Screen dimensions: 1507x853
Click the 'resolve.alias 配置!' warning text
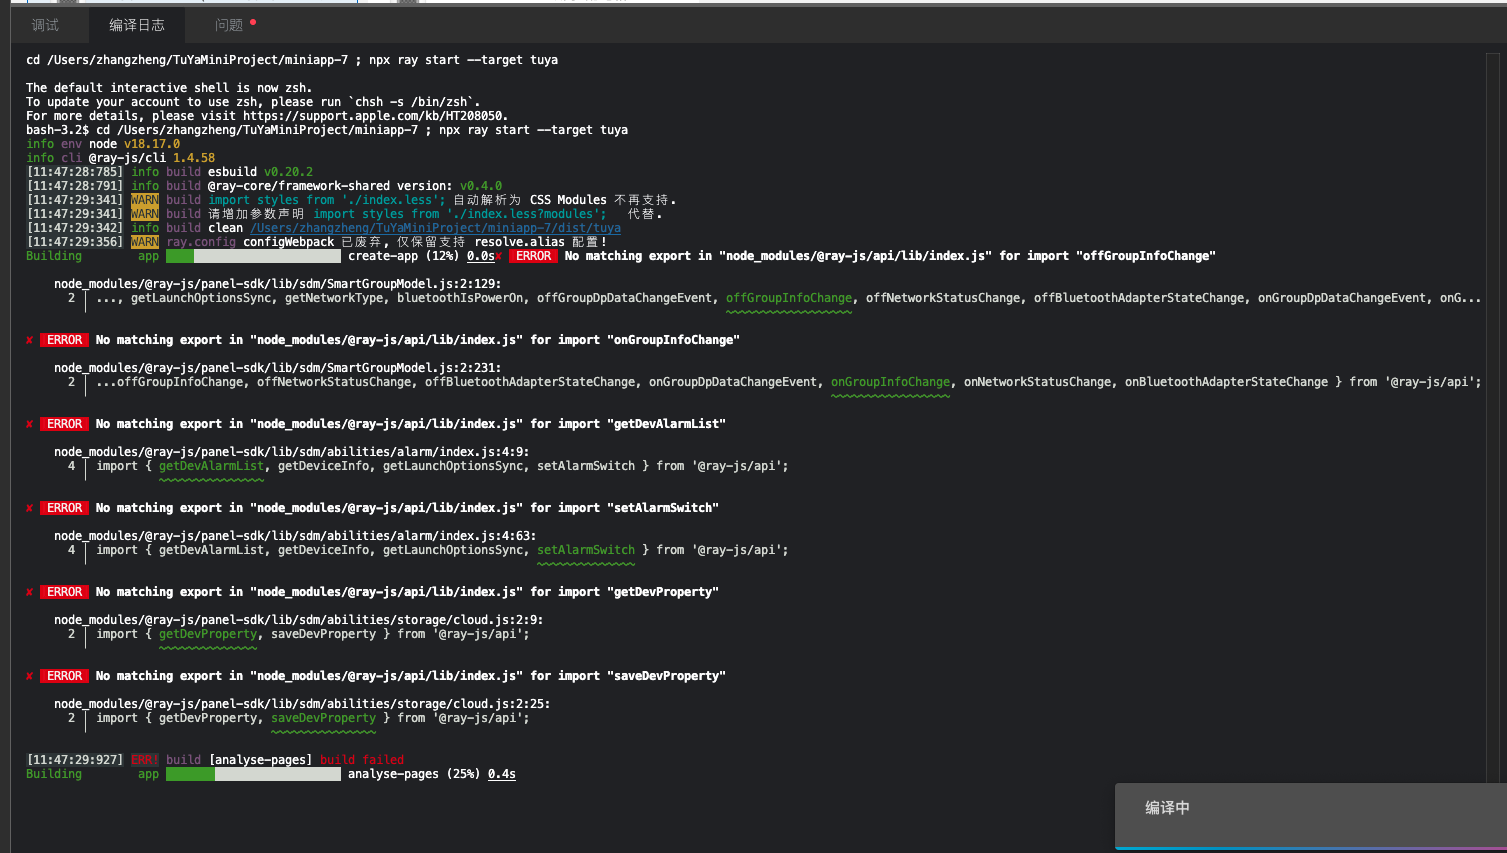[x=541, y=242]
